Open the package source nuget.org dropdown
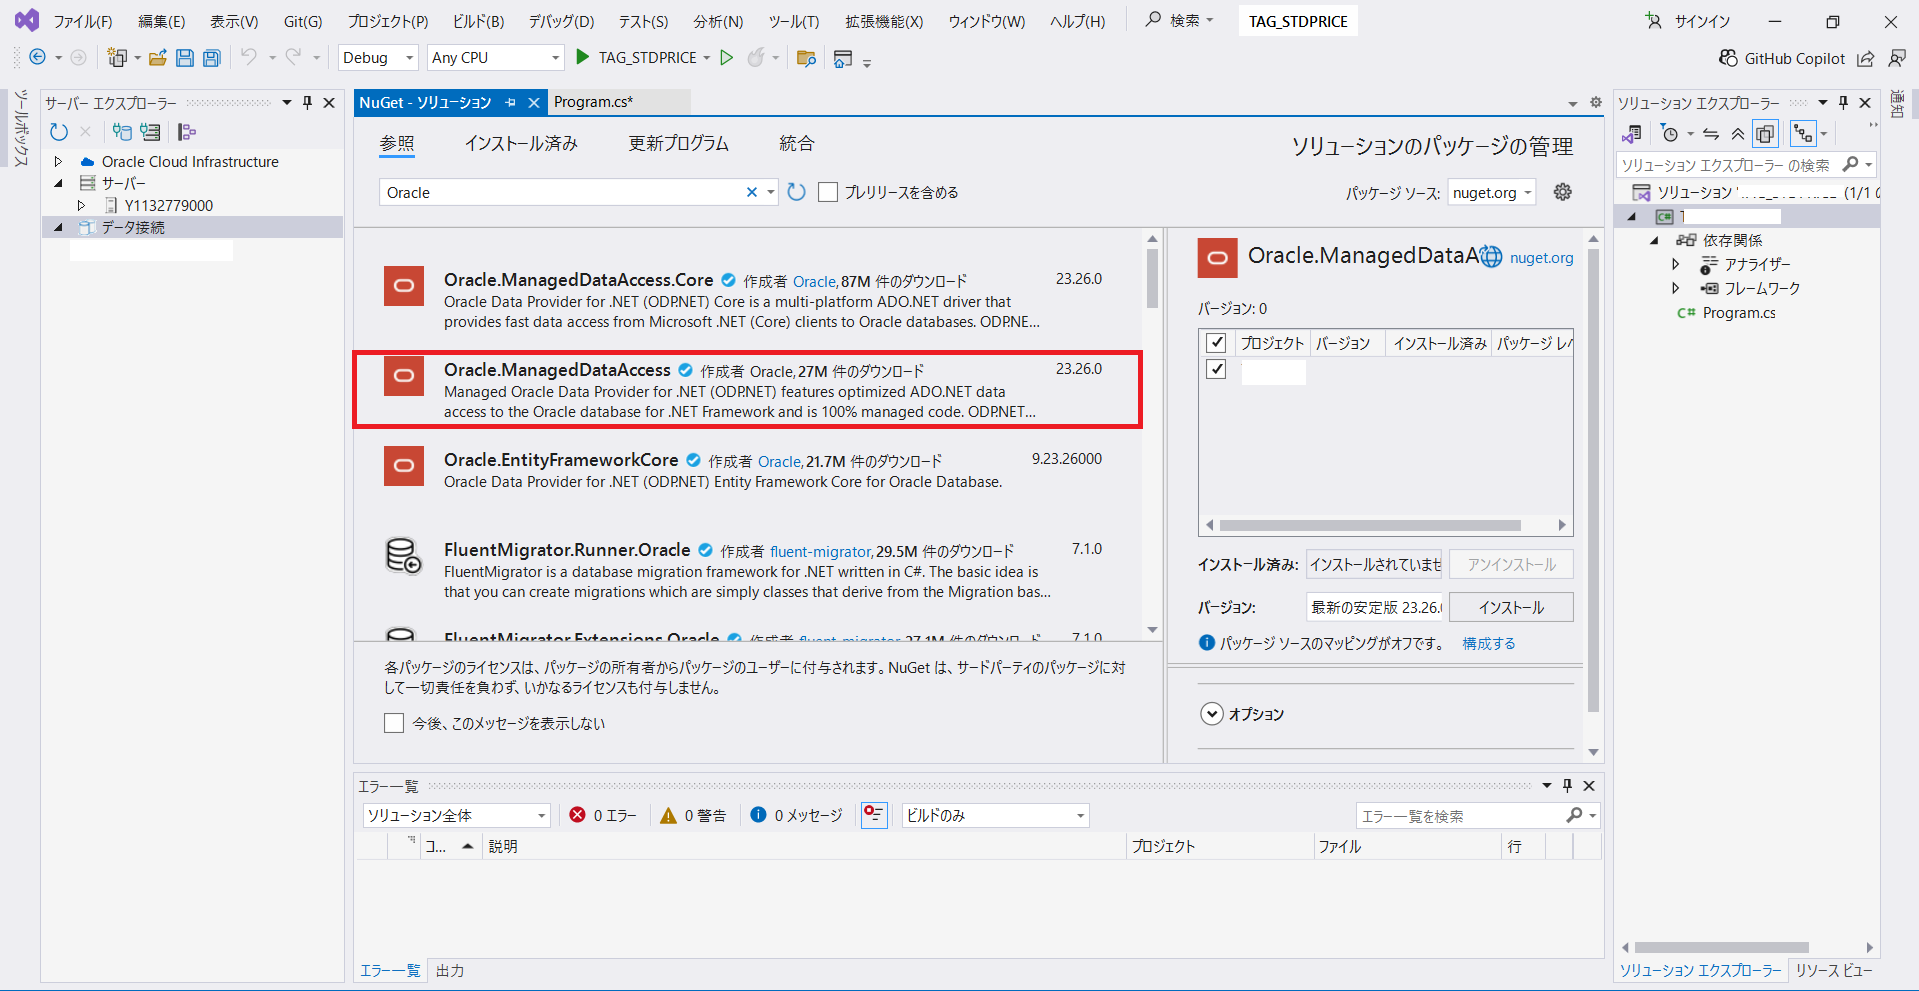 1491,193
